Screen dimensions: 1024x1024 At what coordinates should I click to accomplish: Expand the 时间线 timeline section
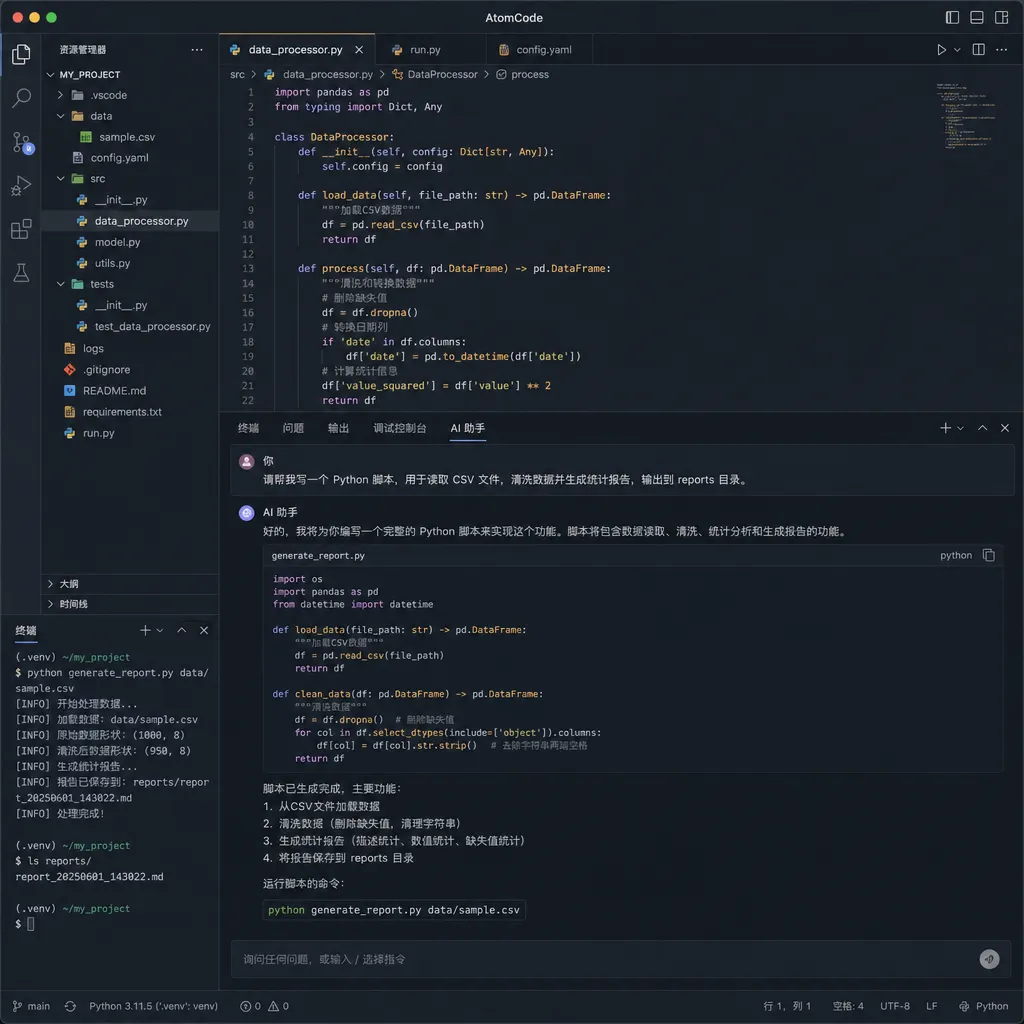[x=130, y=604]
